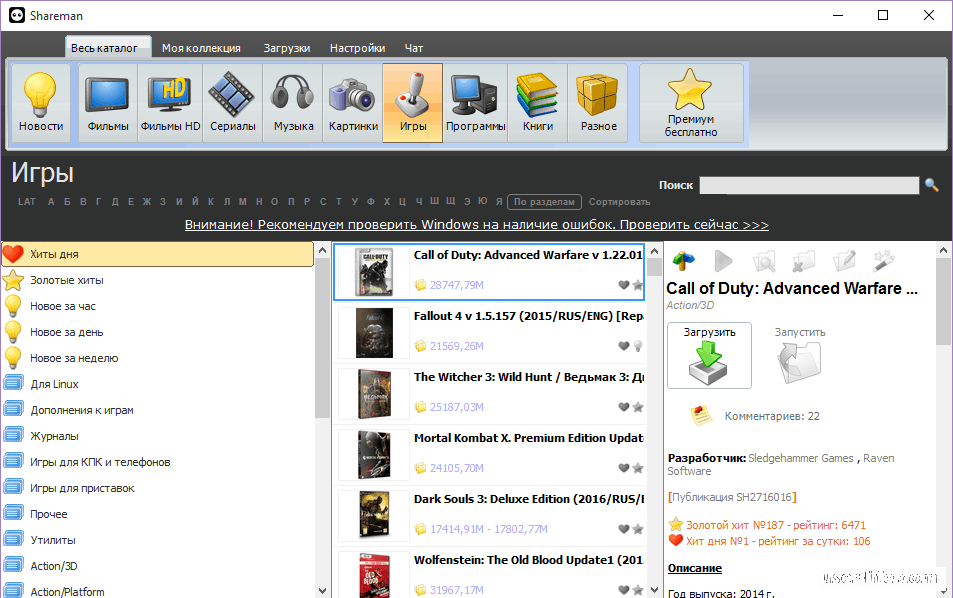Select the Dark Souls 3: Deluxe Edition entry
Screen dimensions: 953x598
click(x=489, y=515)
